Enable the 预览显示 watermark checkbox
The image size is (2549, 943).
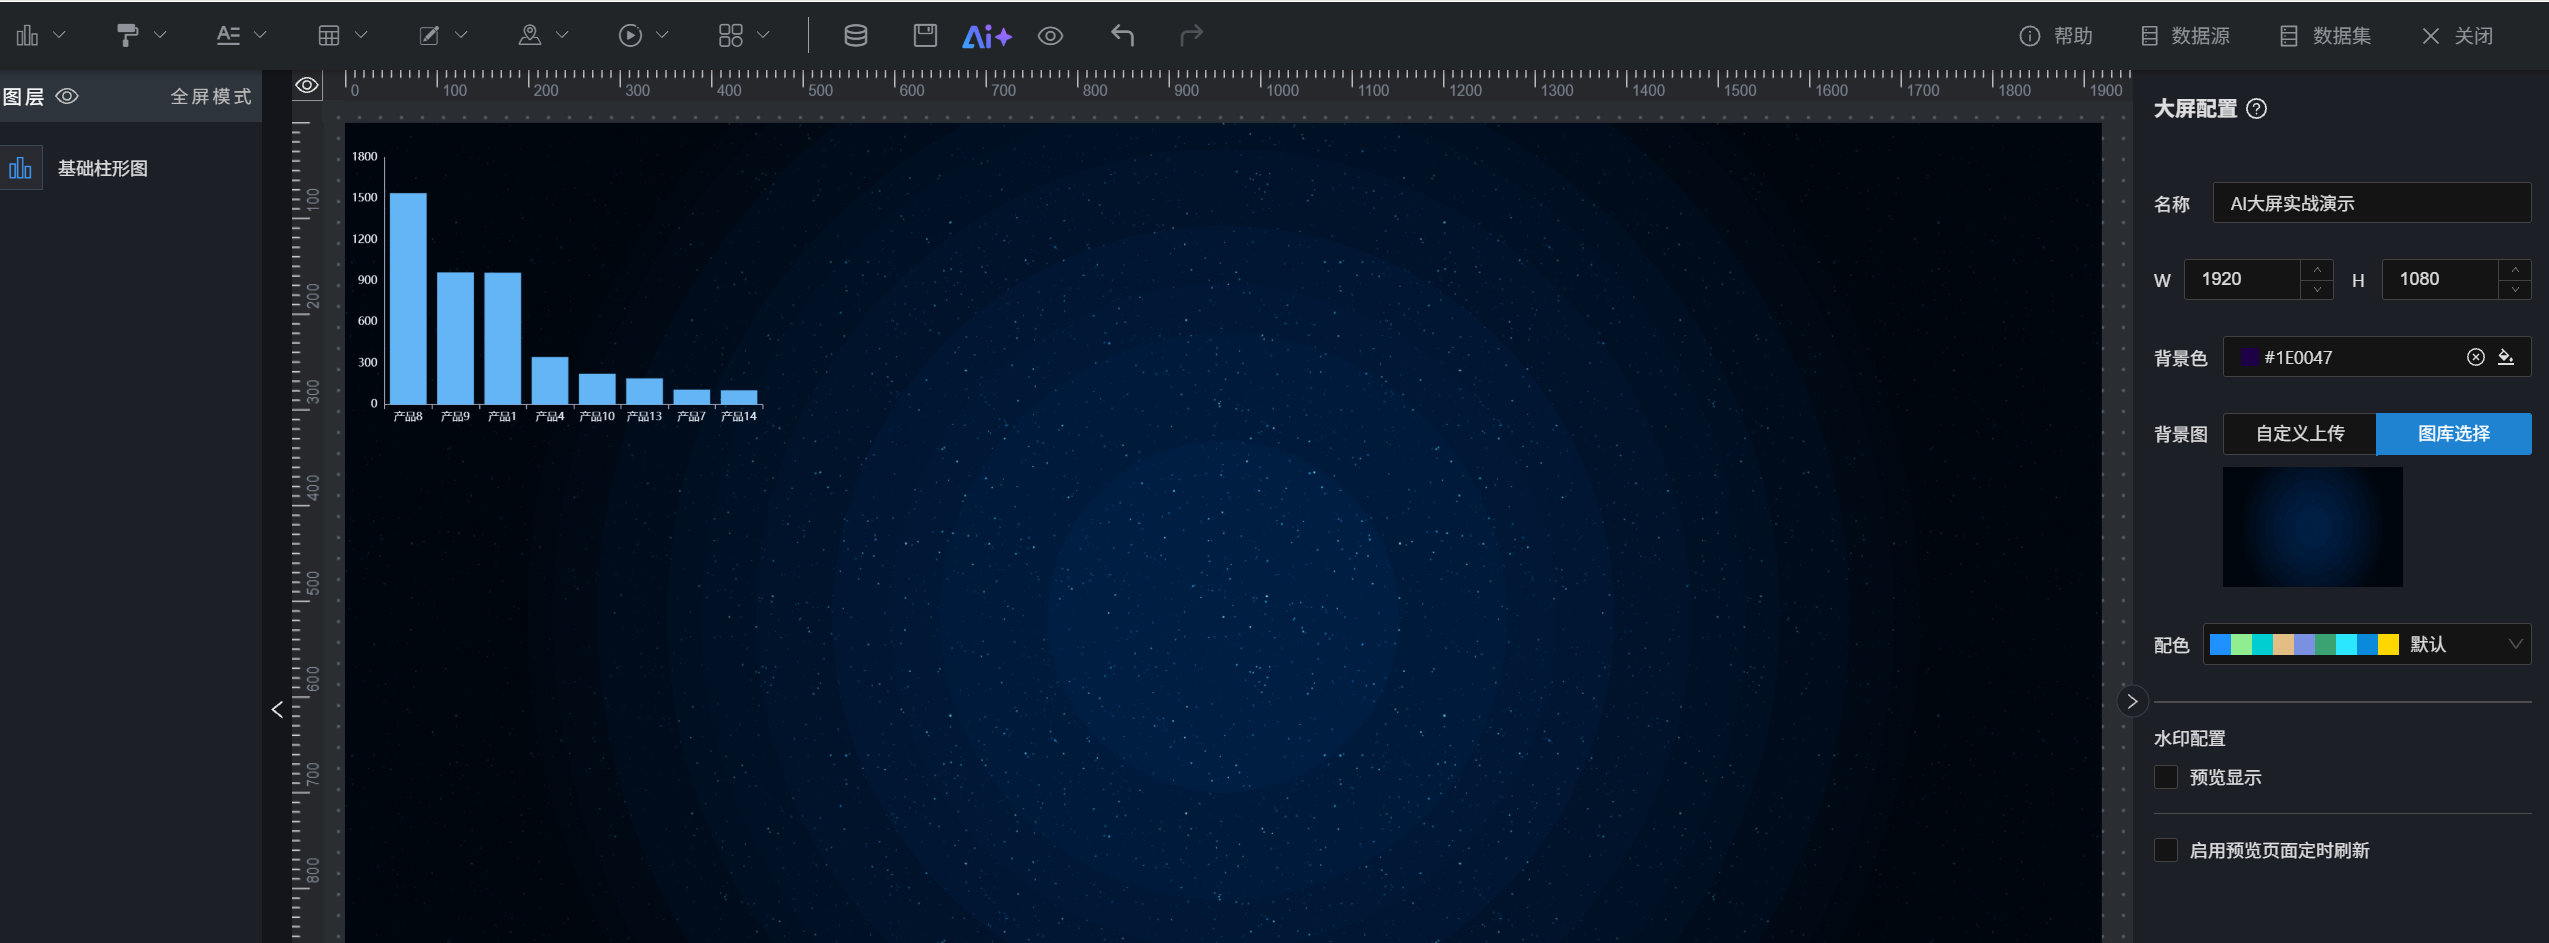point(2166,777)
